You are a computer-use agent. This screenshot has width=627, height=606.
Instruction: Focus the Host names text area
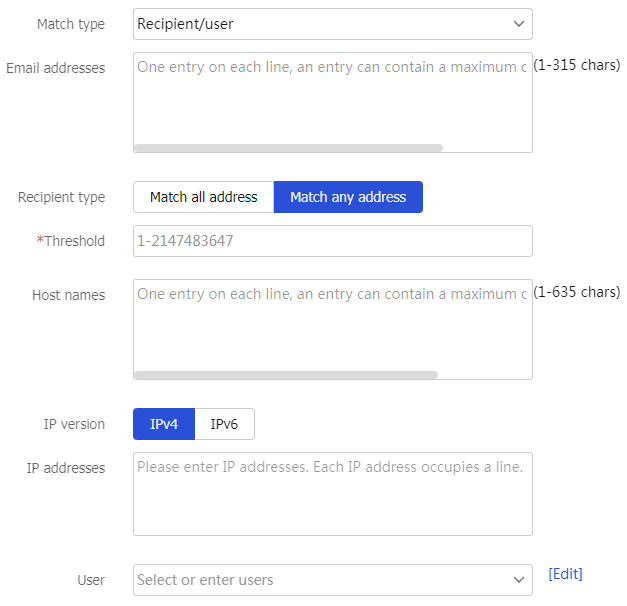point(333,329)
